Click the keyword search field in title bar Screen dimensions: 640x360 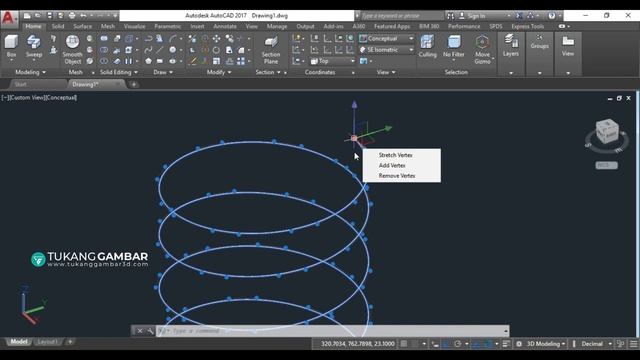click(x=401, y=16)
